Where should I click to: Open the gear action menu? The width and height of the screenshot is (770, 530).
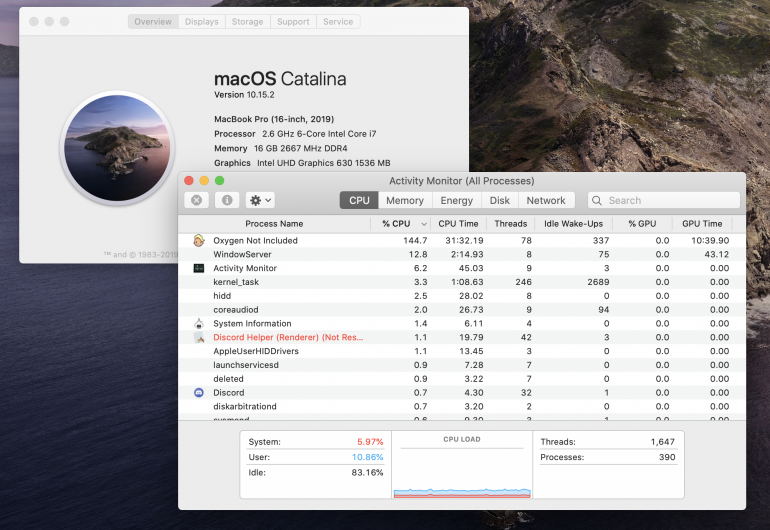click(260, 200)
